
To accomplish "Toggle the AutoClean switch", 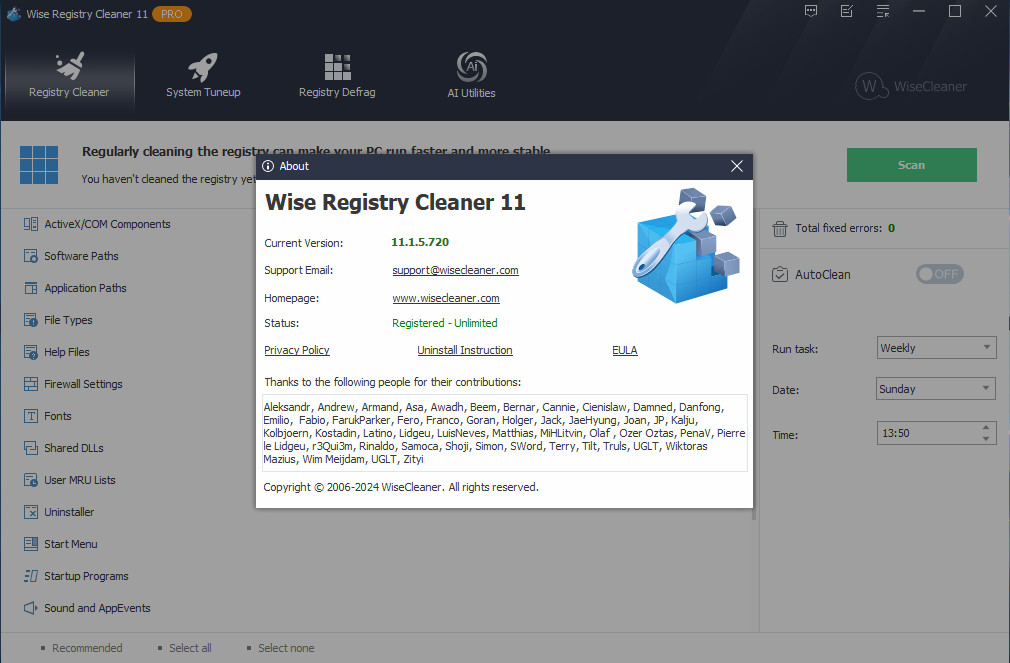I will (940, 274).
